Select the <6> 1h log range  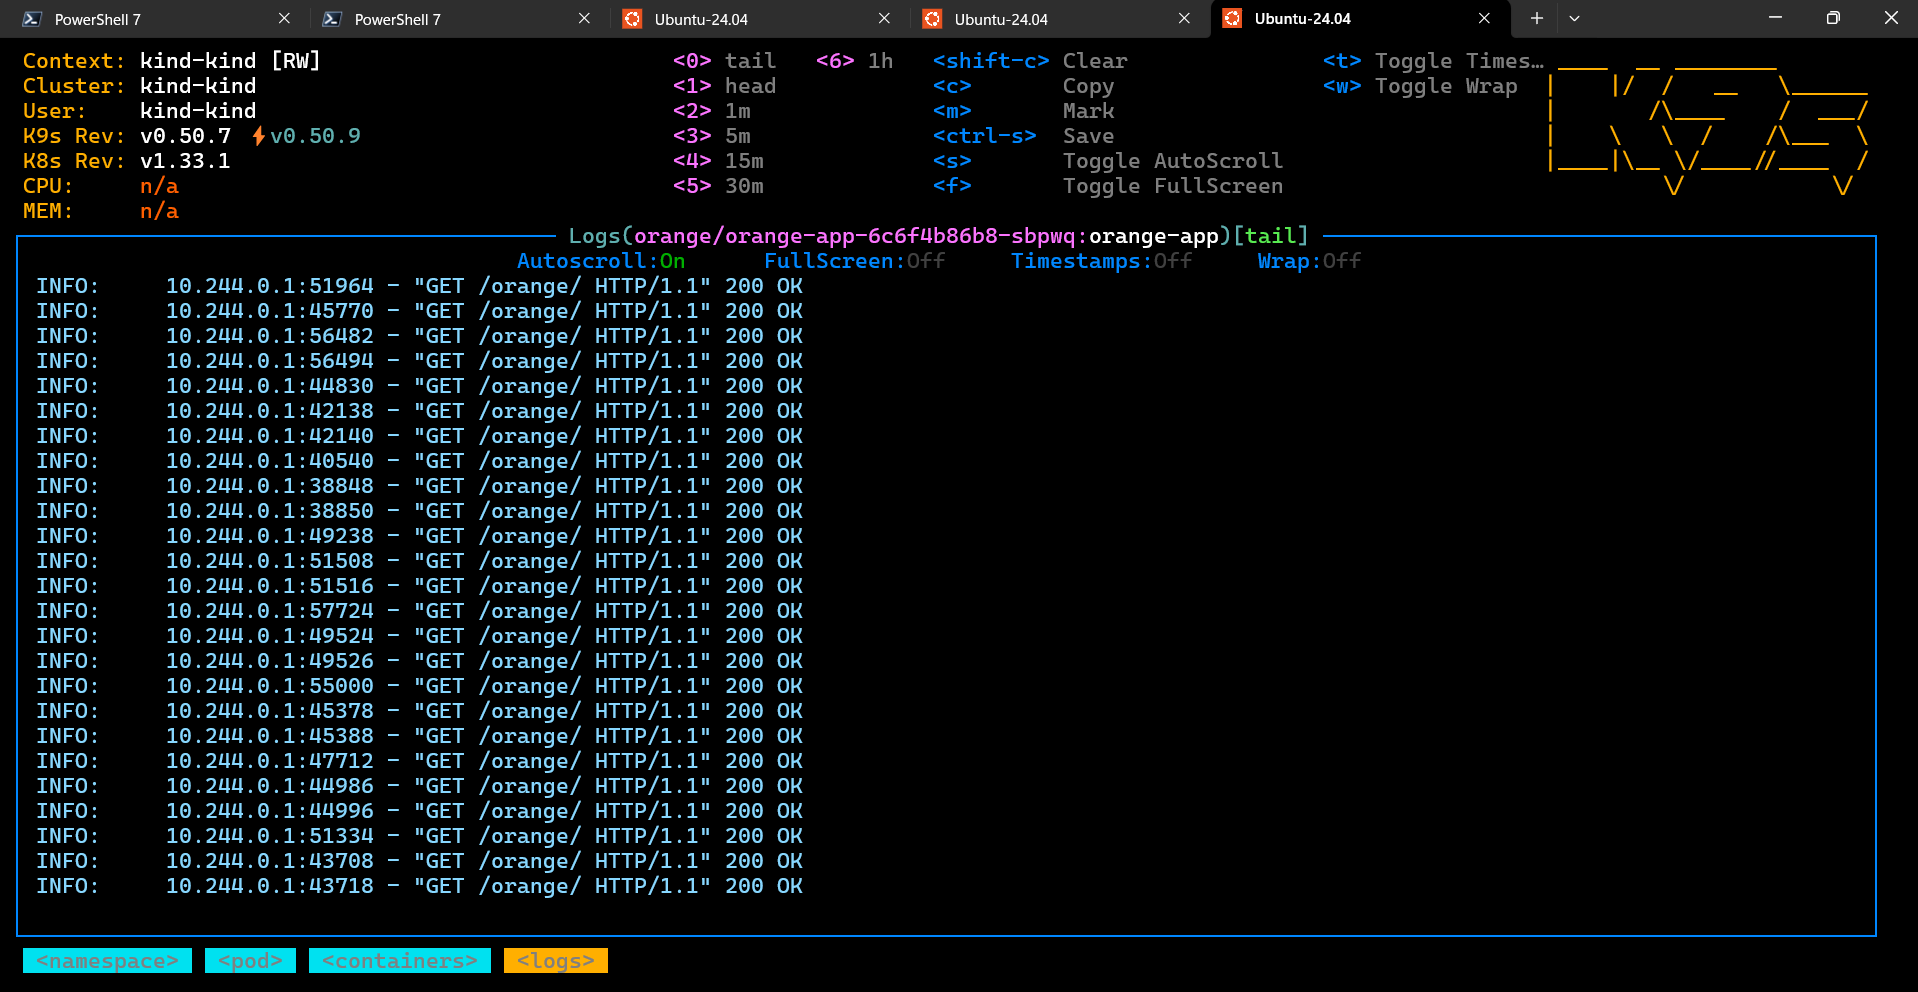click(854, 61)
